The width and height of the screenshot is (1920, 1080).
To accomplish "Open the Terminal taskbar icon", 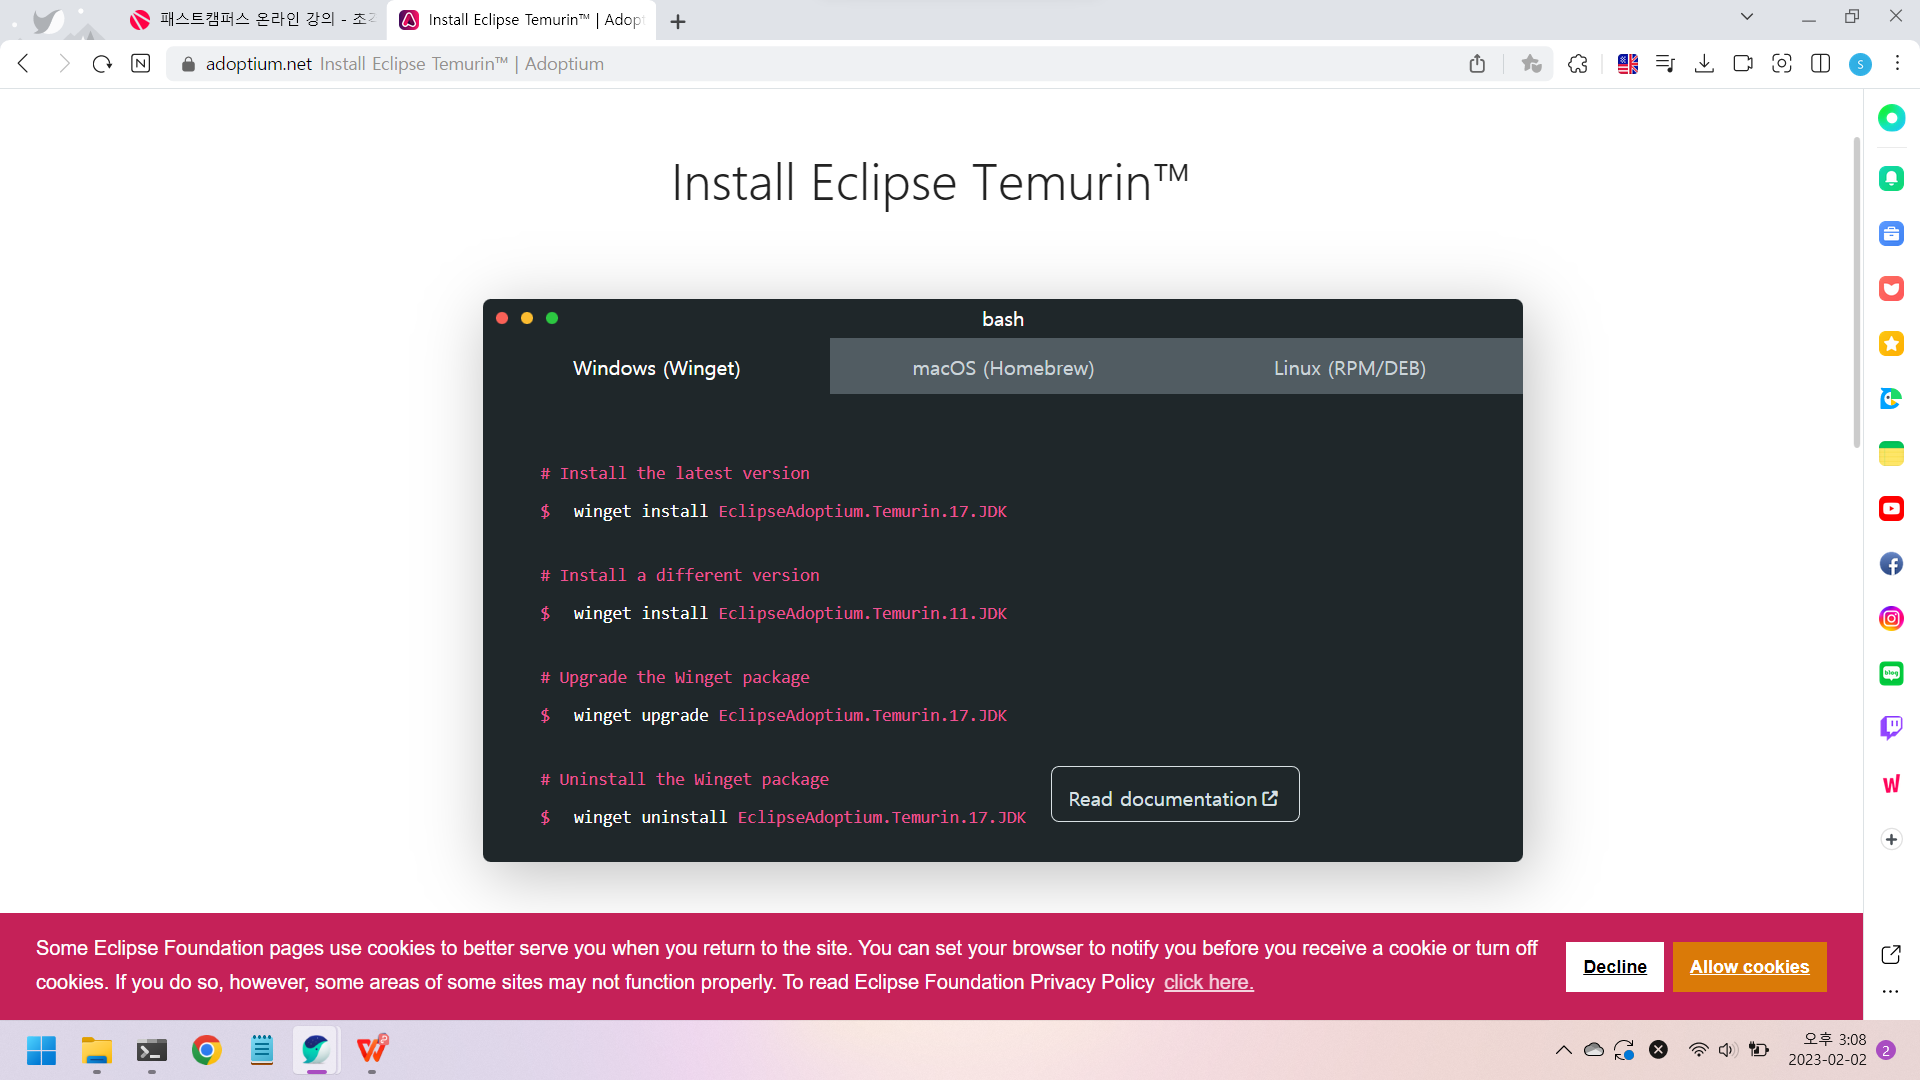I will tap(151, 1050).
